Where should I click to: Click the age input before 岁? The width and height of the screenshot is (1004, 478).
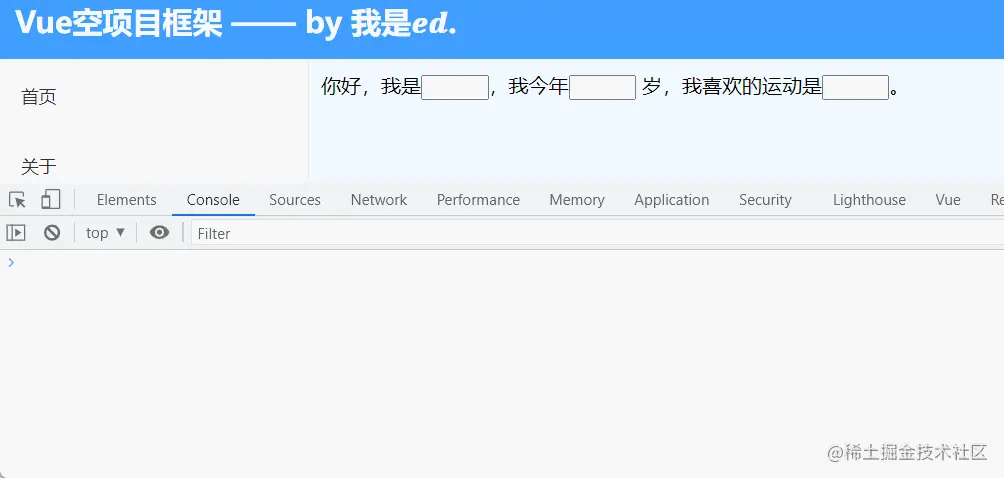(x=603, y=87)
